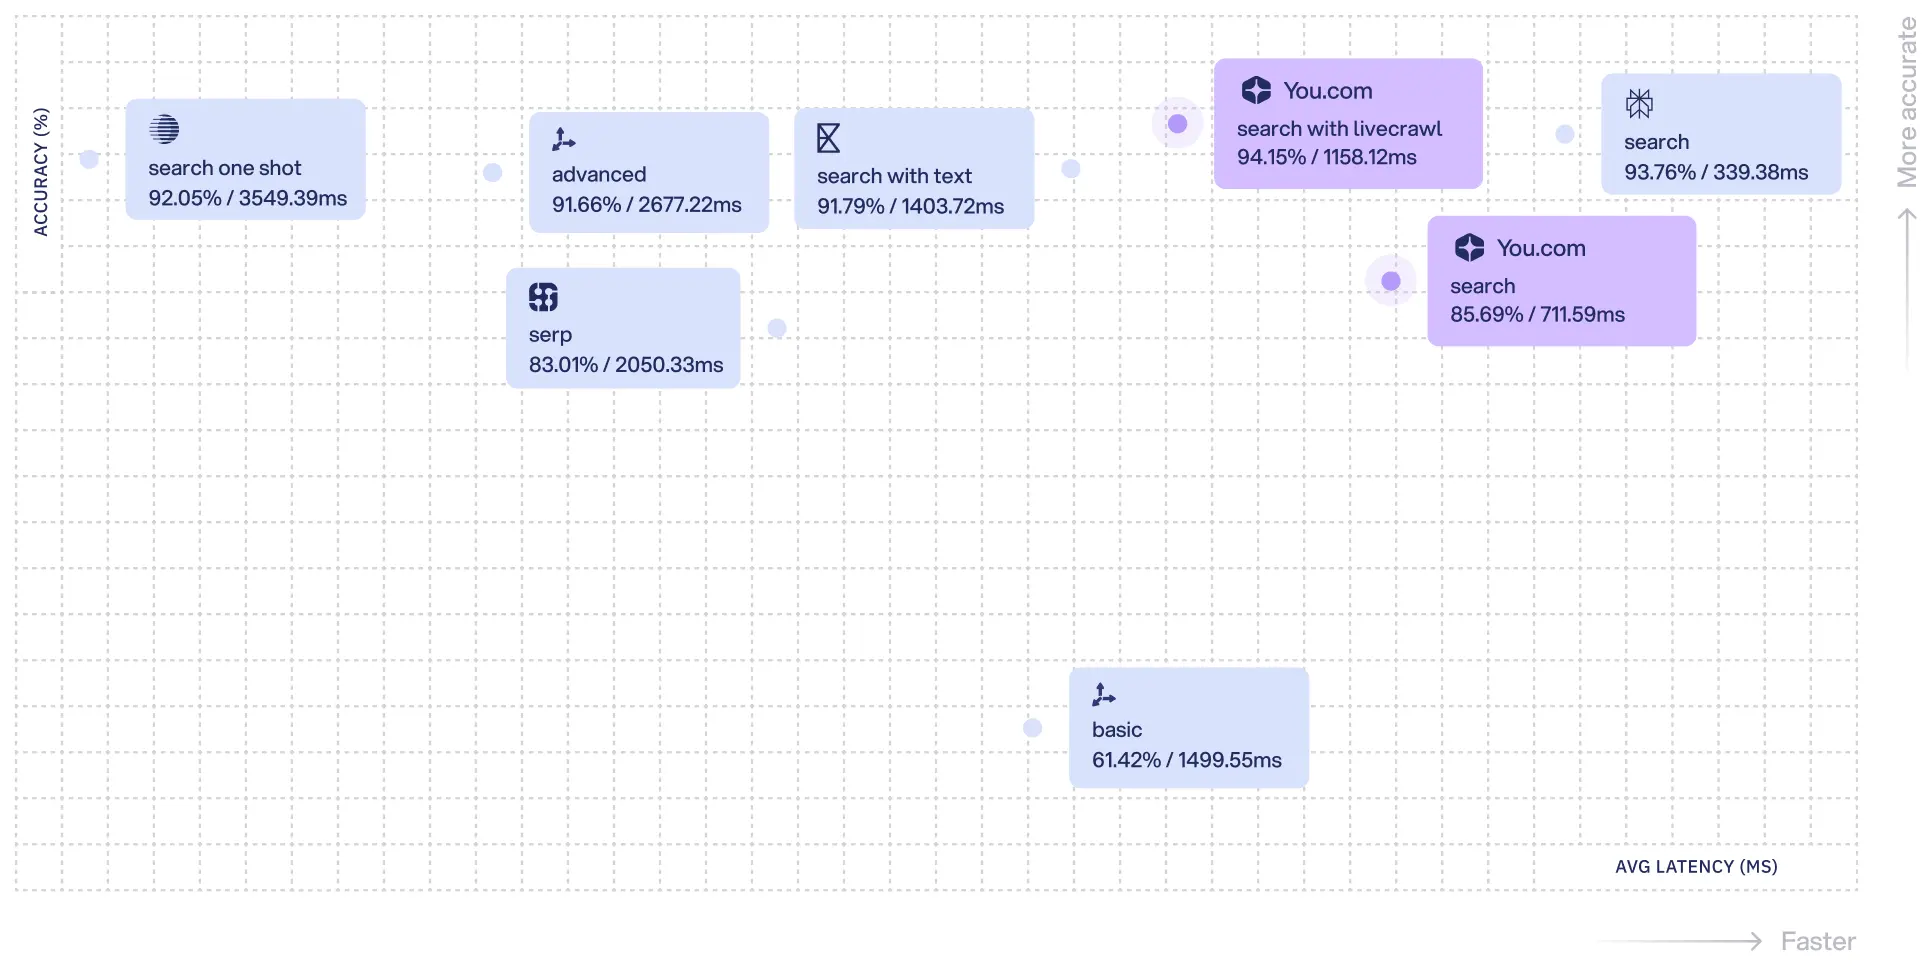Click the 'search one shot' label
Viewport: 1932px width, 966px height.
[x=225, y=168]
